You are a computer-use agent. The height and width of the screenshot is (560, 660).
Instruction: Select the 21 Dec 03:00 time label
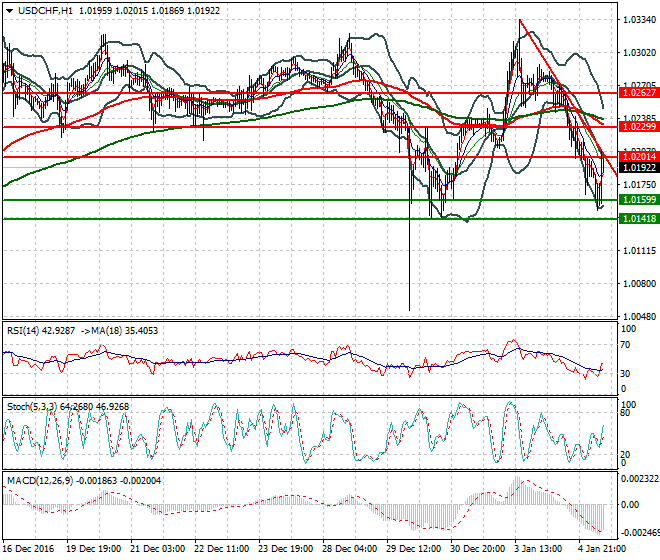(157, 549)
